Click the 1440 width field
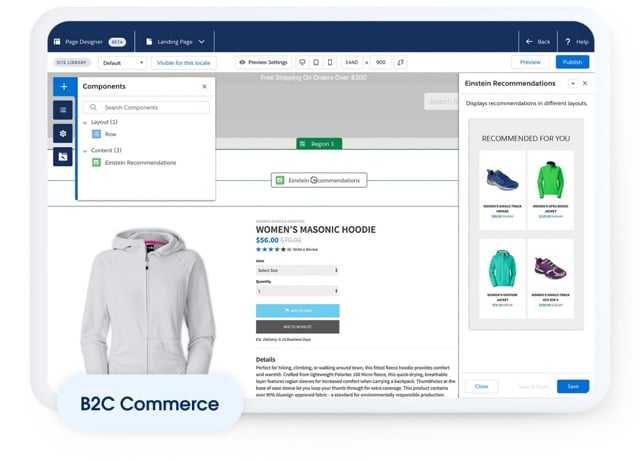 click(x=351, y=62)
